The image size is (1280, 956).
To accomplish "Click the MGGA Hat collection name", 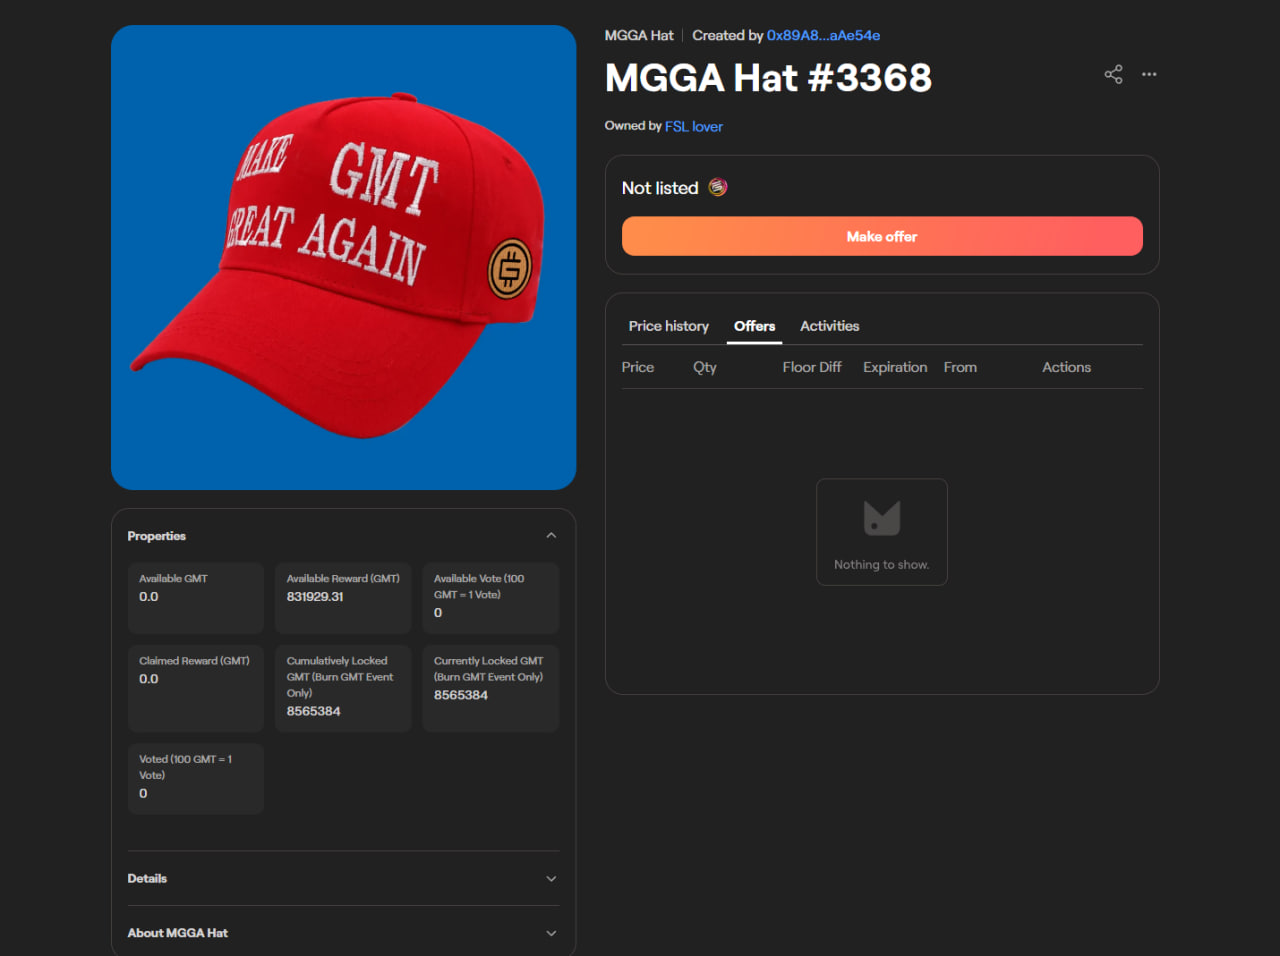I will coord(639,35).
